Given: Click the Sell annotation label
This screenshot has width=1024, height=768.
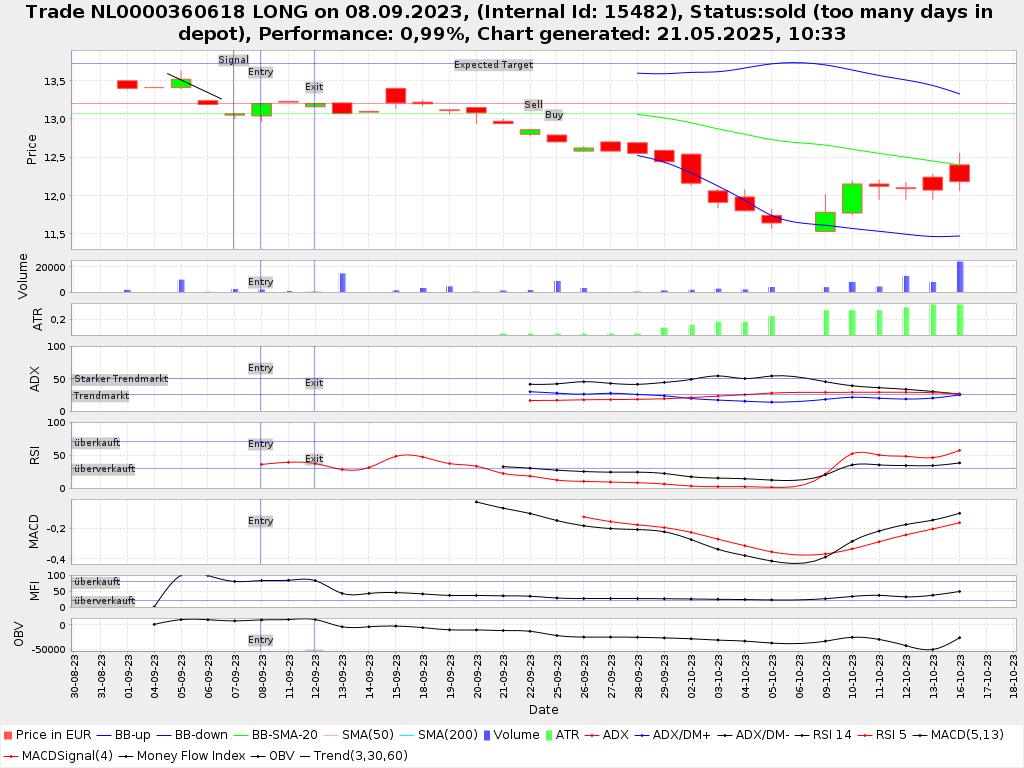Looking at the screenshot, I should point(533,104).
